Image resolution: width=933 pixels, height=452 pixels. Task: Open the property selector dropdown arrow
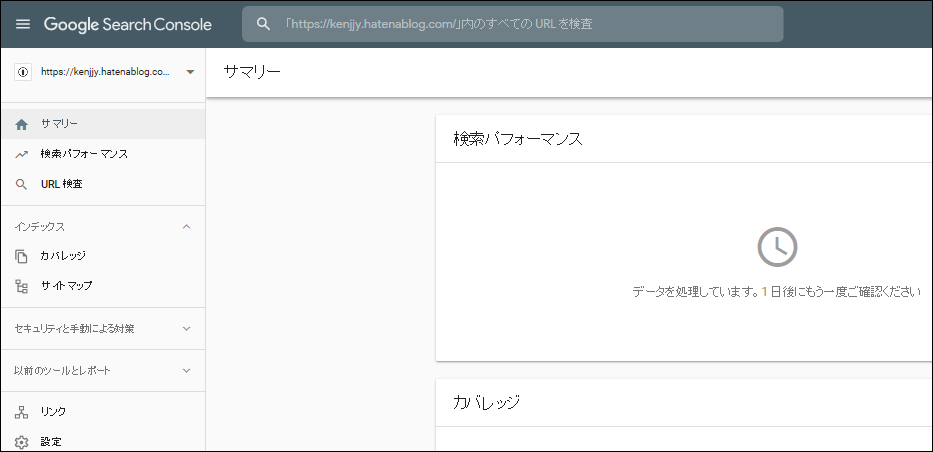click(x=190, y=72)
